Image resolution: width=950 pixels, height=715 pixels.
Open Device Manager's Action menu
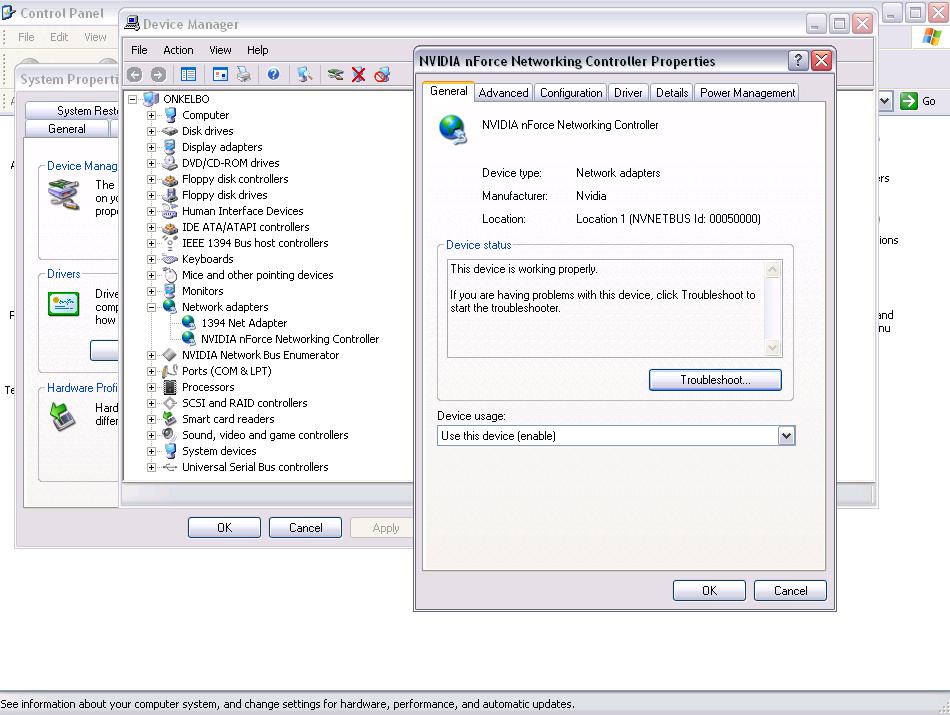(178, 50)
